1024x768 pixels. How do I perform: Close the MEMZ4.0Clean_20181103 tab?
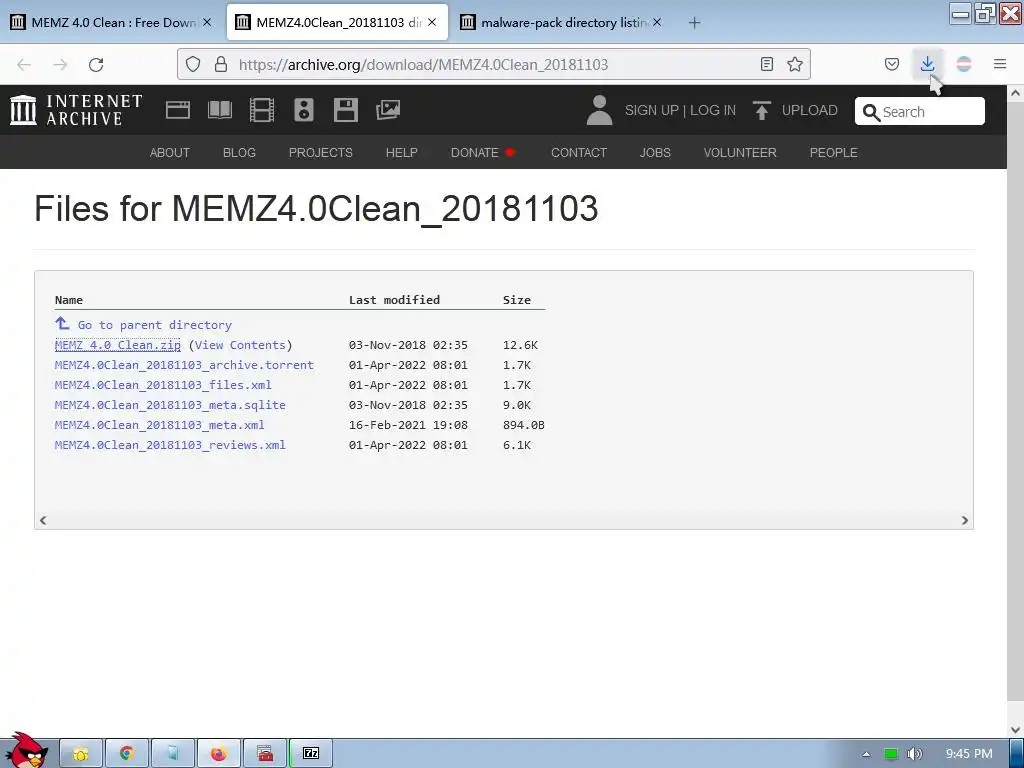point(432,22)
